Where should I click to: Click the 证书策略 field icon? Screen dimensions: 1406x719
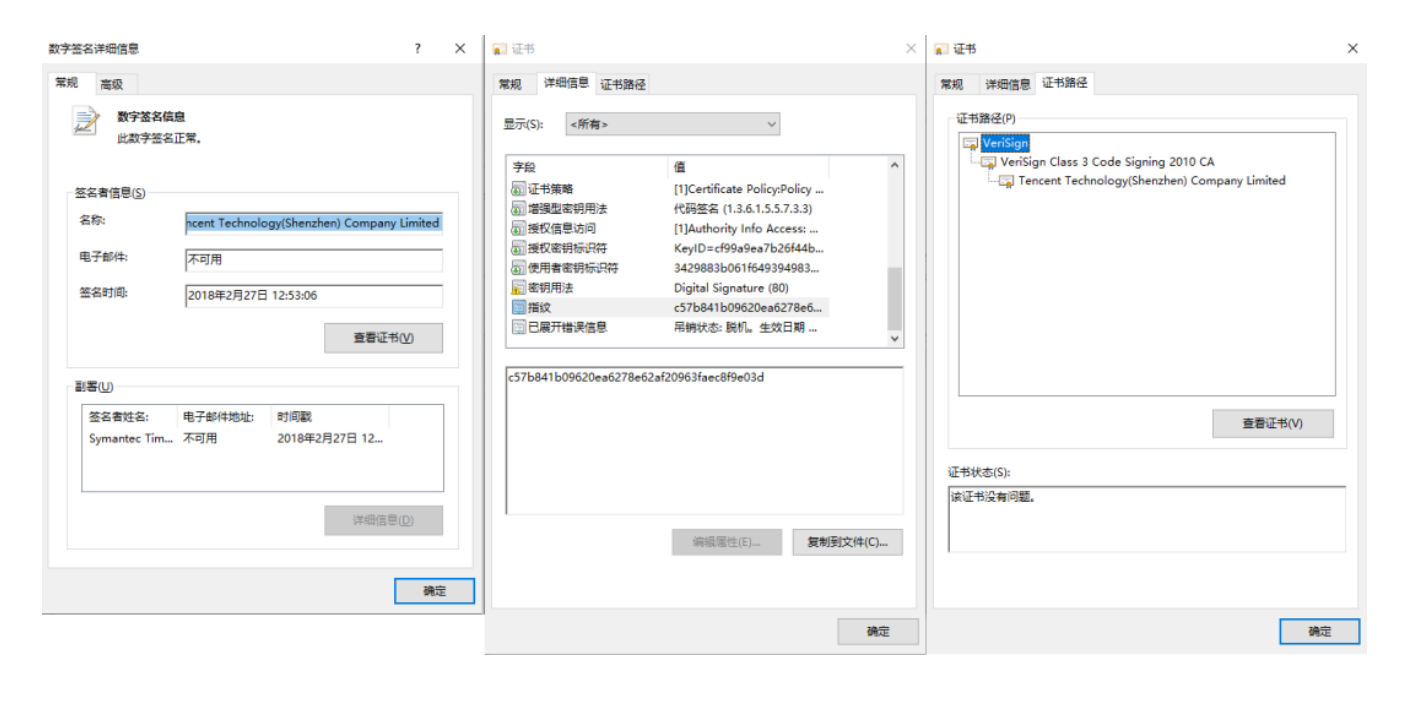click(518, 189)
